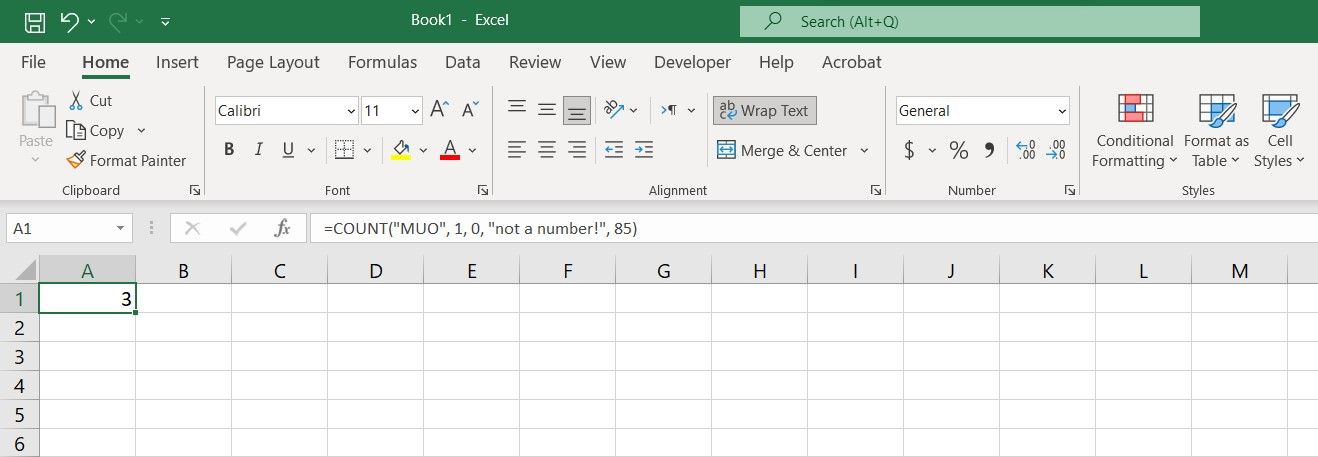This screenshot has width=1318, height=457.
Task: Open File menu
Action: click(33, 62)
